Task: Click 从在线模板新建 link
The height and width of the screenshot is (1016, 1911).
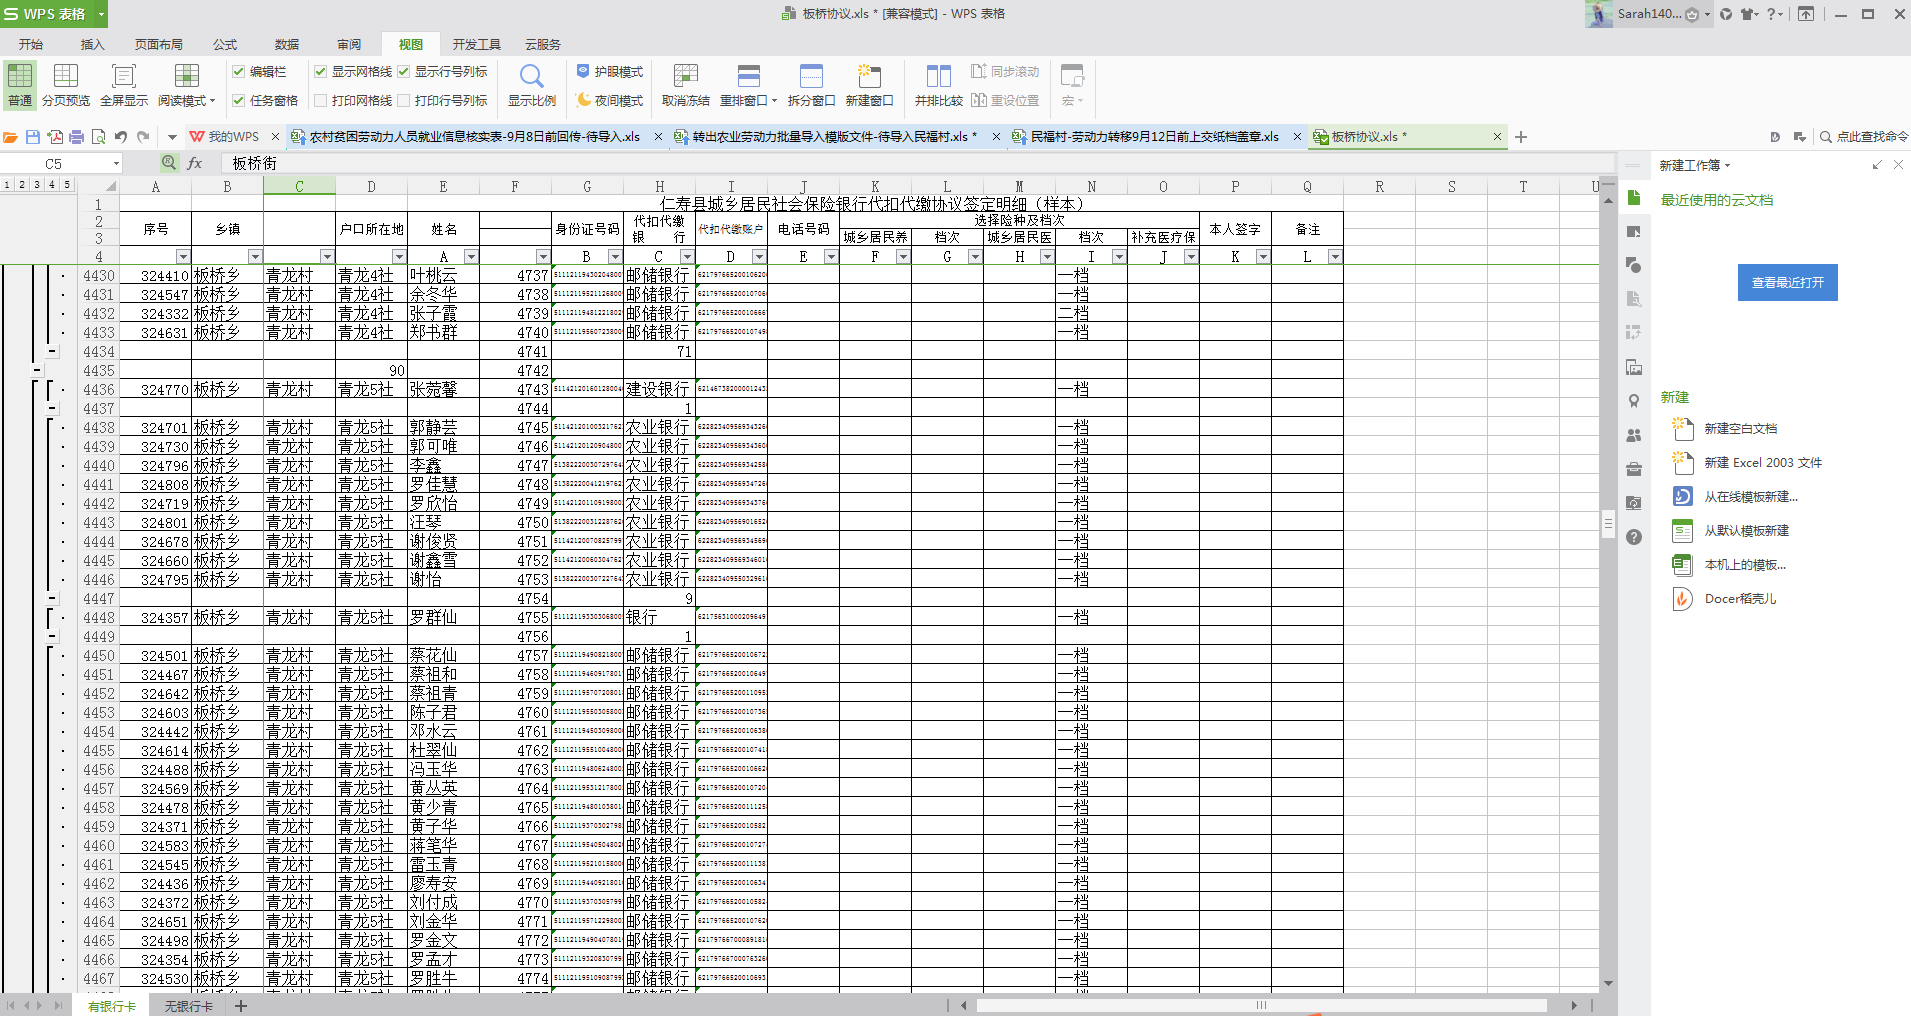Action: pyautogui.click(x=1751, y=497)
